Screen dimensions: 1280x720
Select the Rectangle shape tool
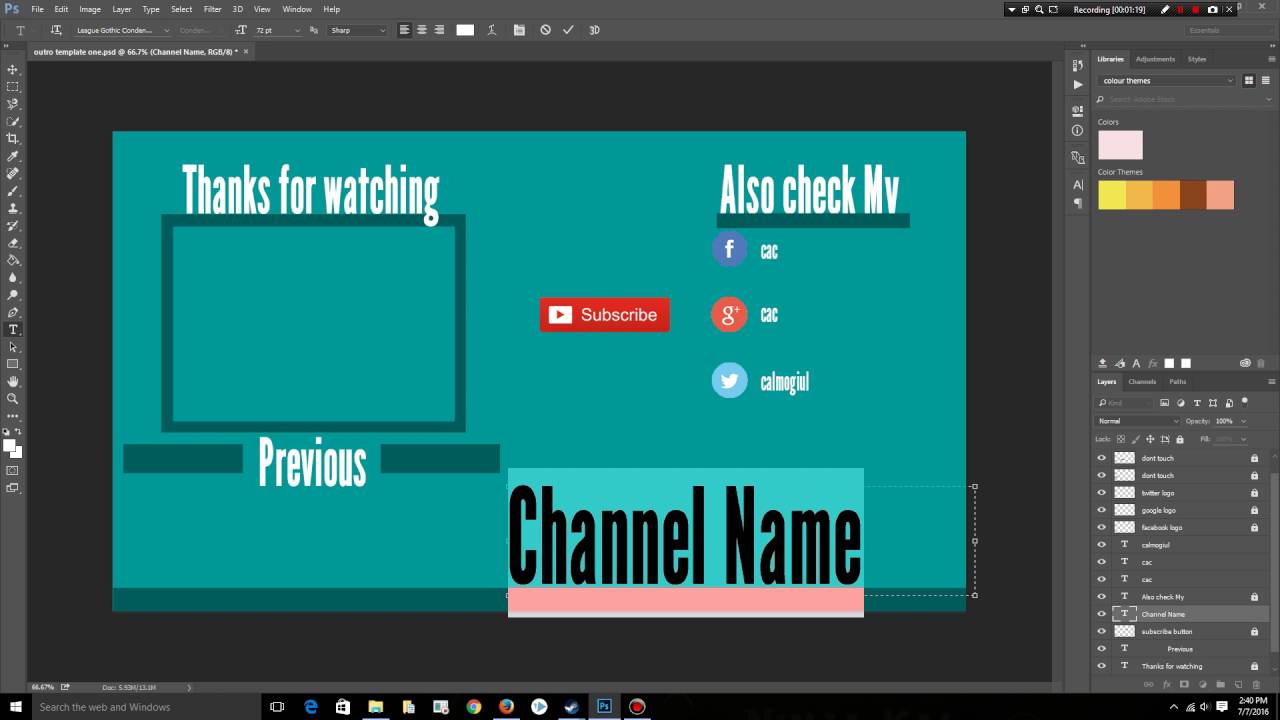[13, 364]
